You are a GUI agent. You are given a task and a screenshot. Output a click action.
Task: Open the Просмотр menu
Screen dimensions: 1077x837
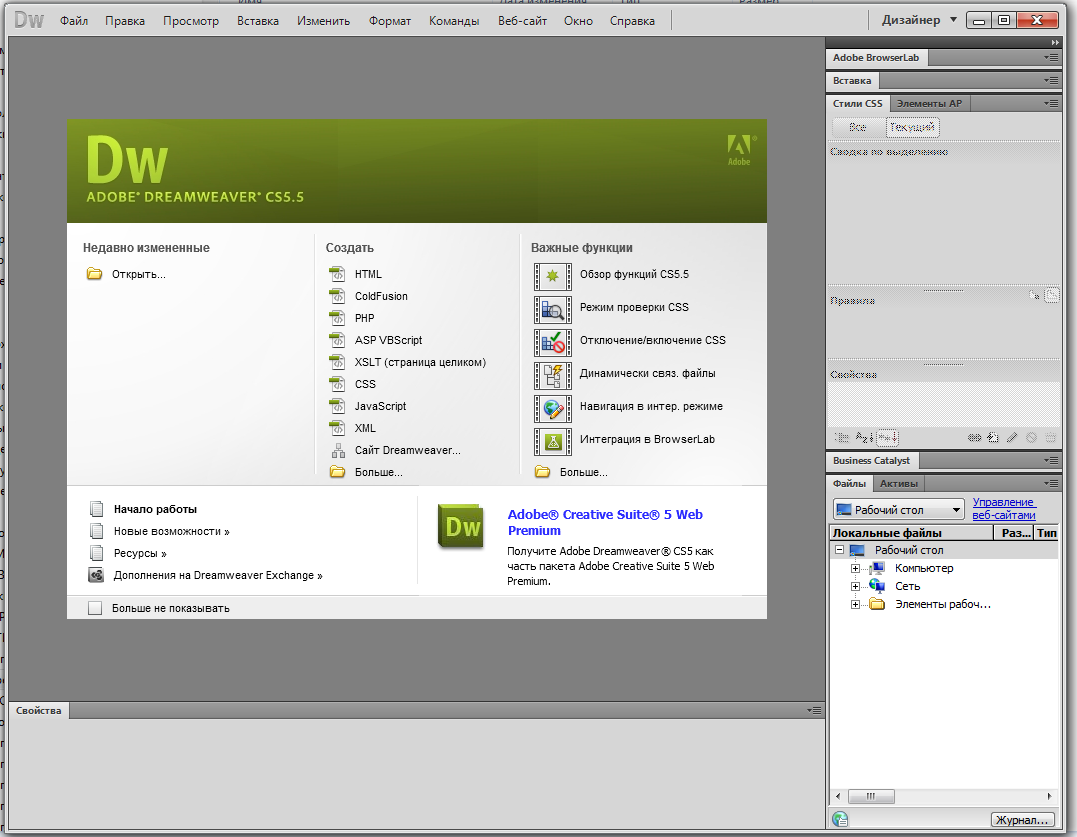tap(191, 21)
